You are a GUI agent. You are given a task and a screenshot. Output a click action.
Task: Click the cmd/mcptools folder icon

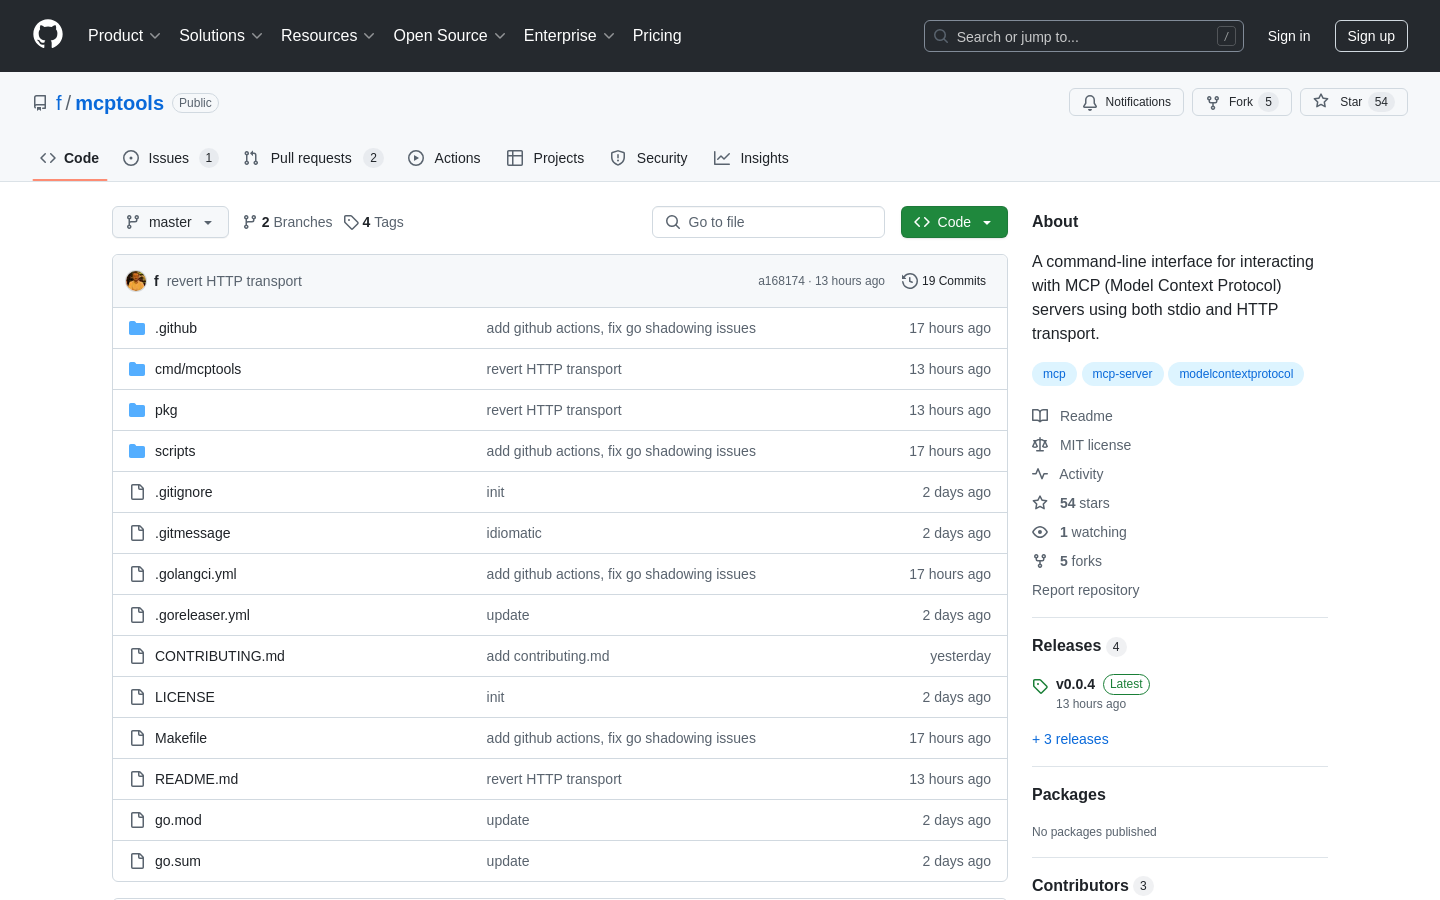point(137,369)
